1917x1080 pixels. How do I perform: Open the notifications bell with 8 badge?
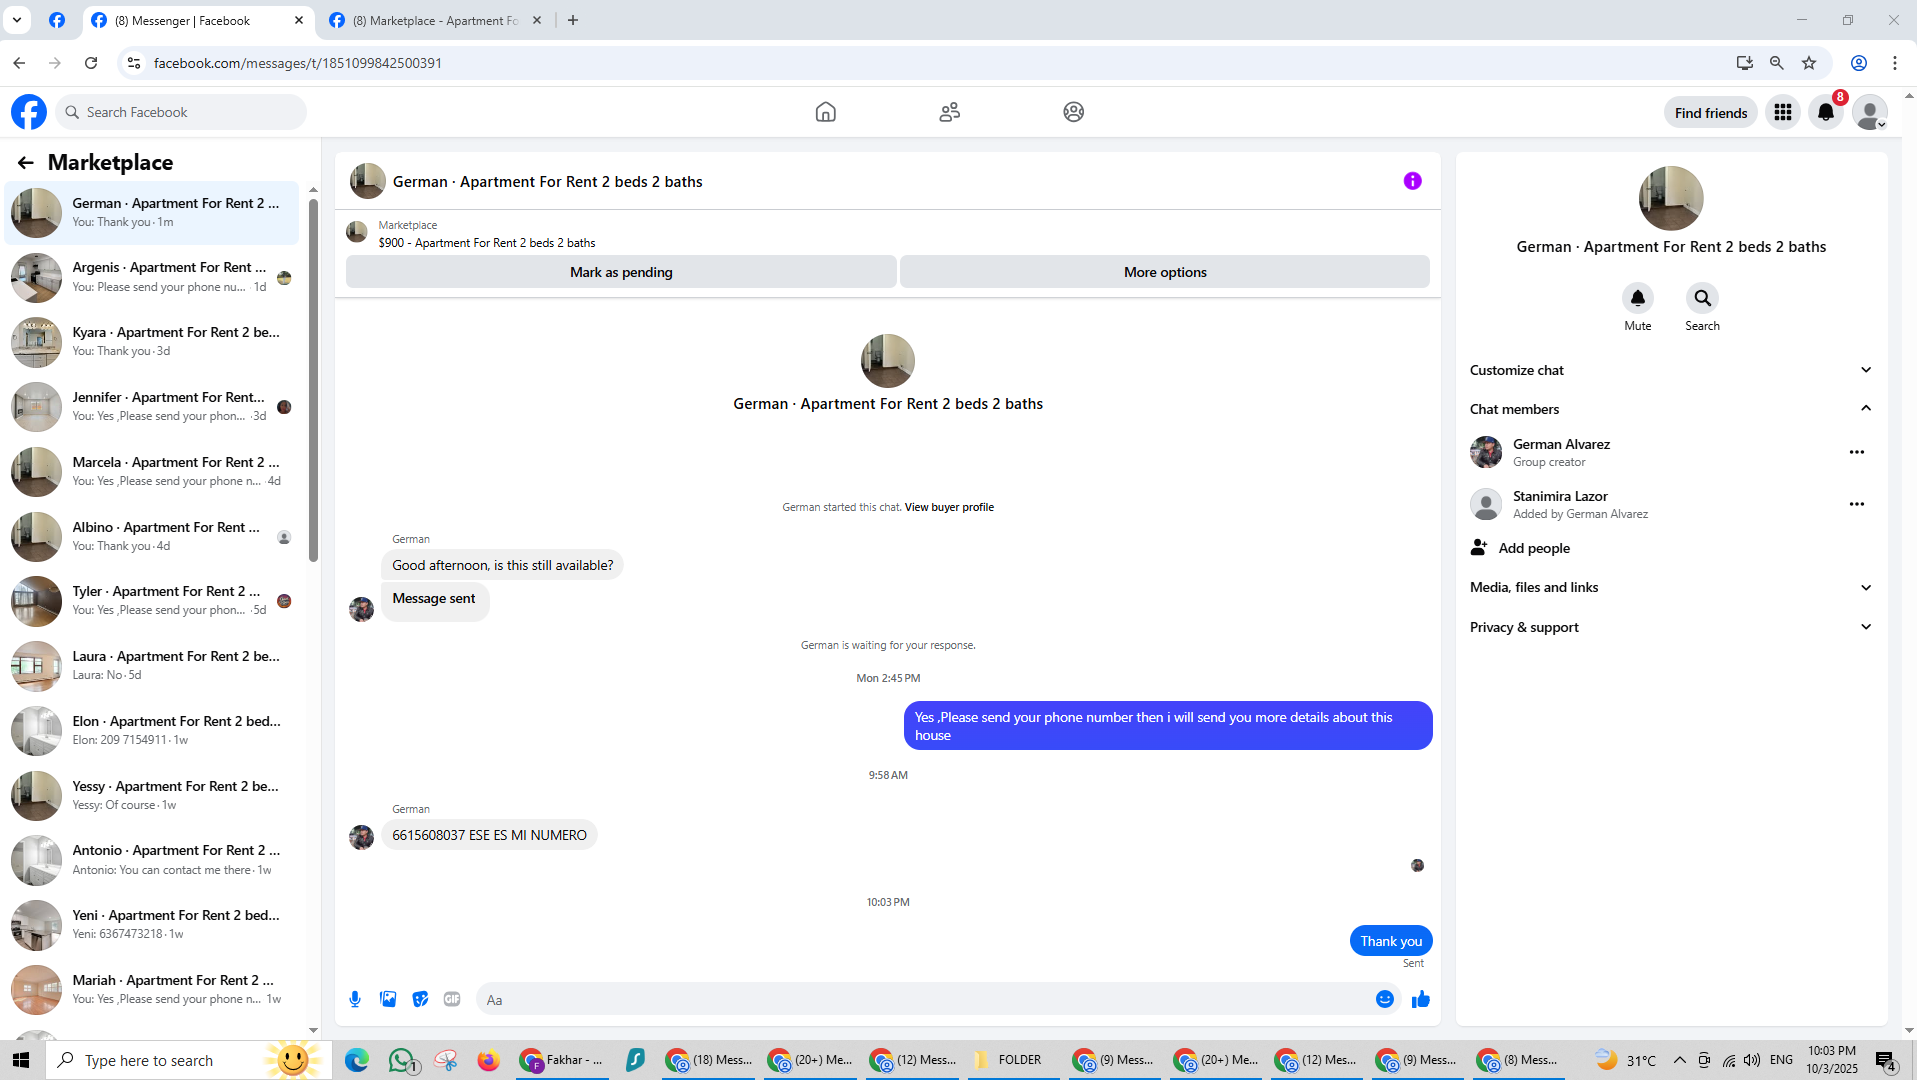pyautogui.click(x=1826, y=113)
